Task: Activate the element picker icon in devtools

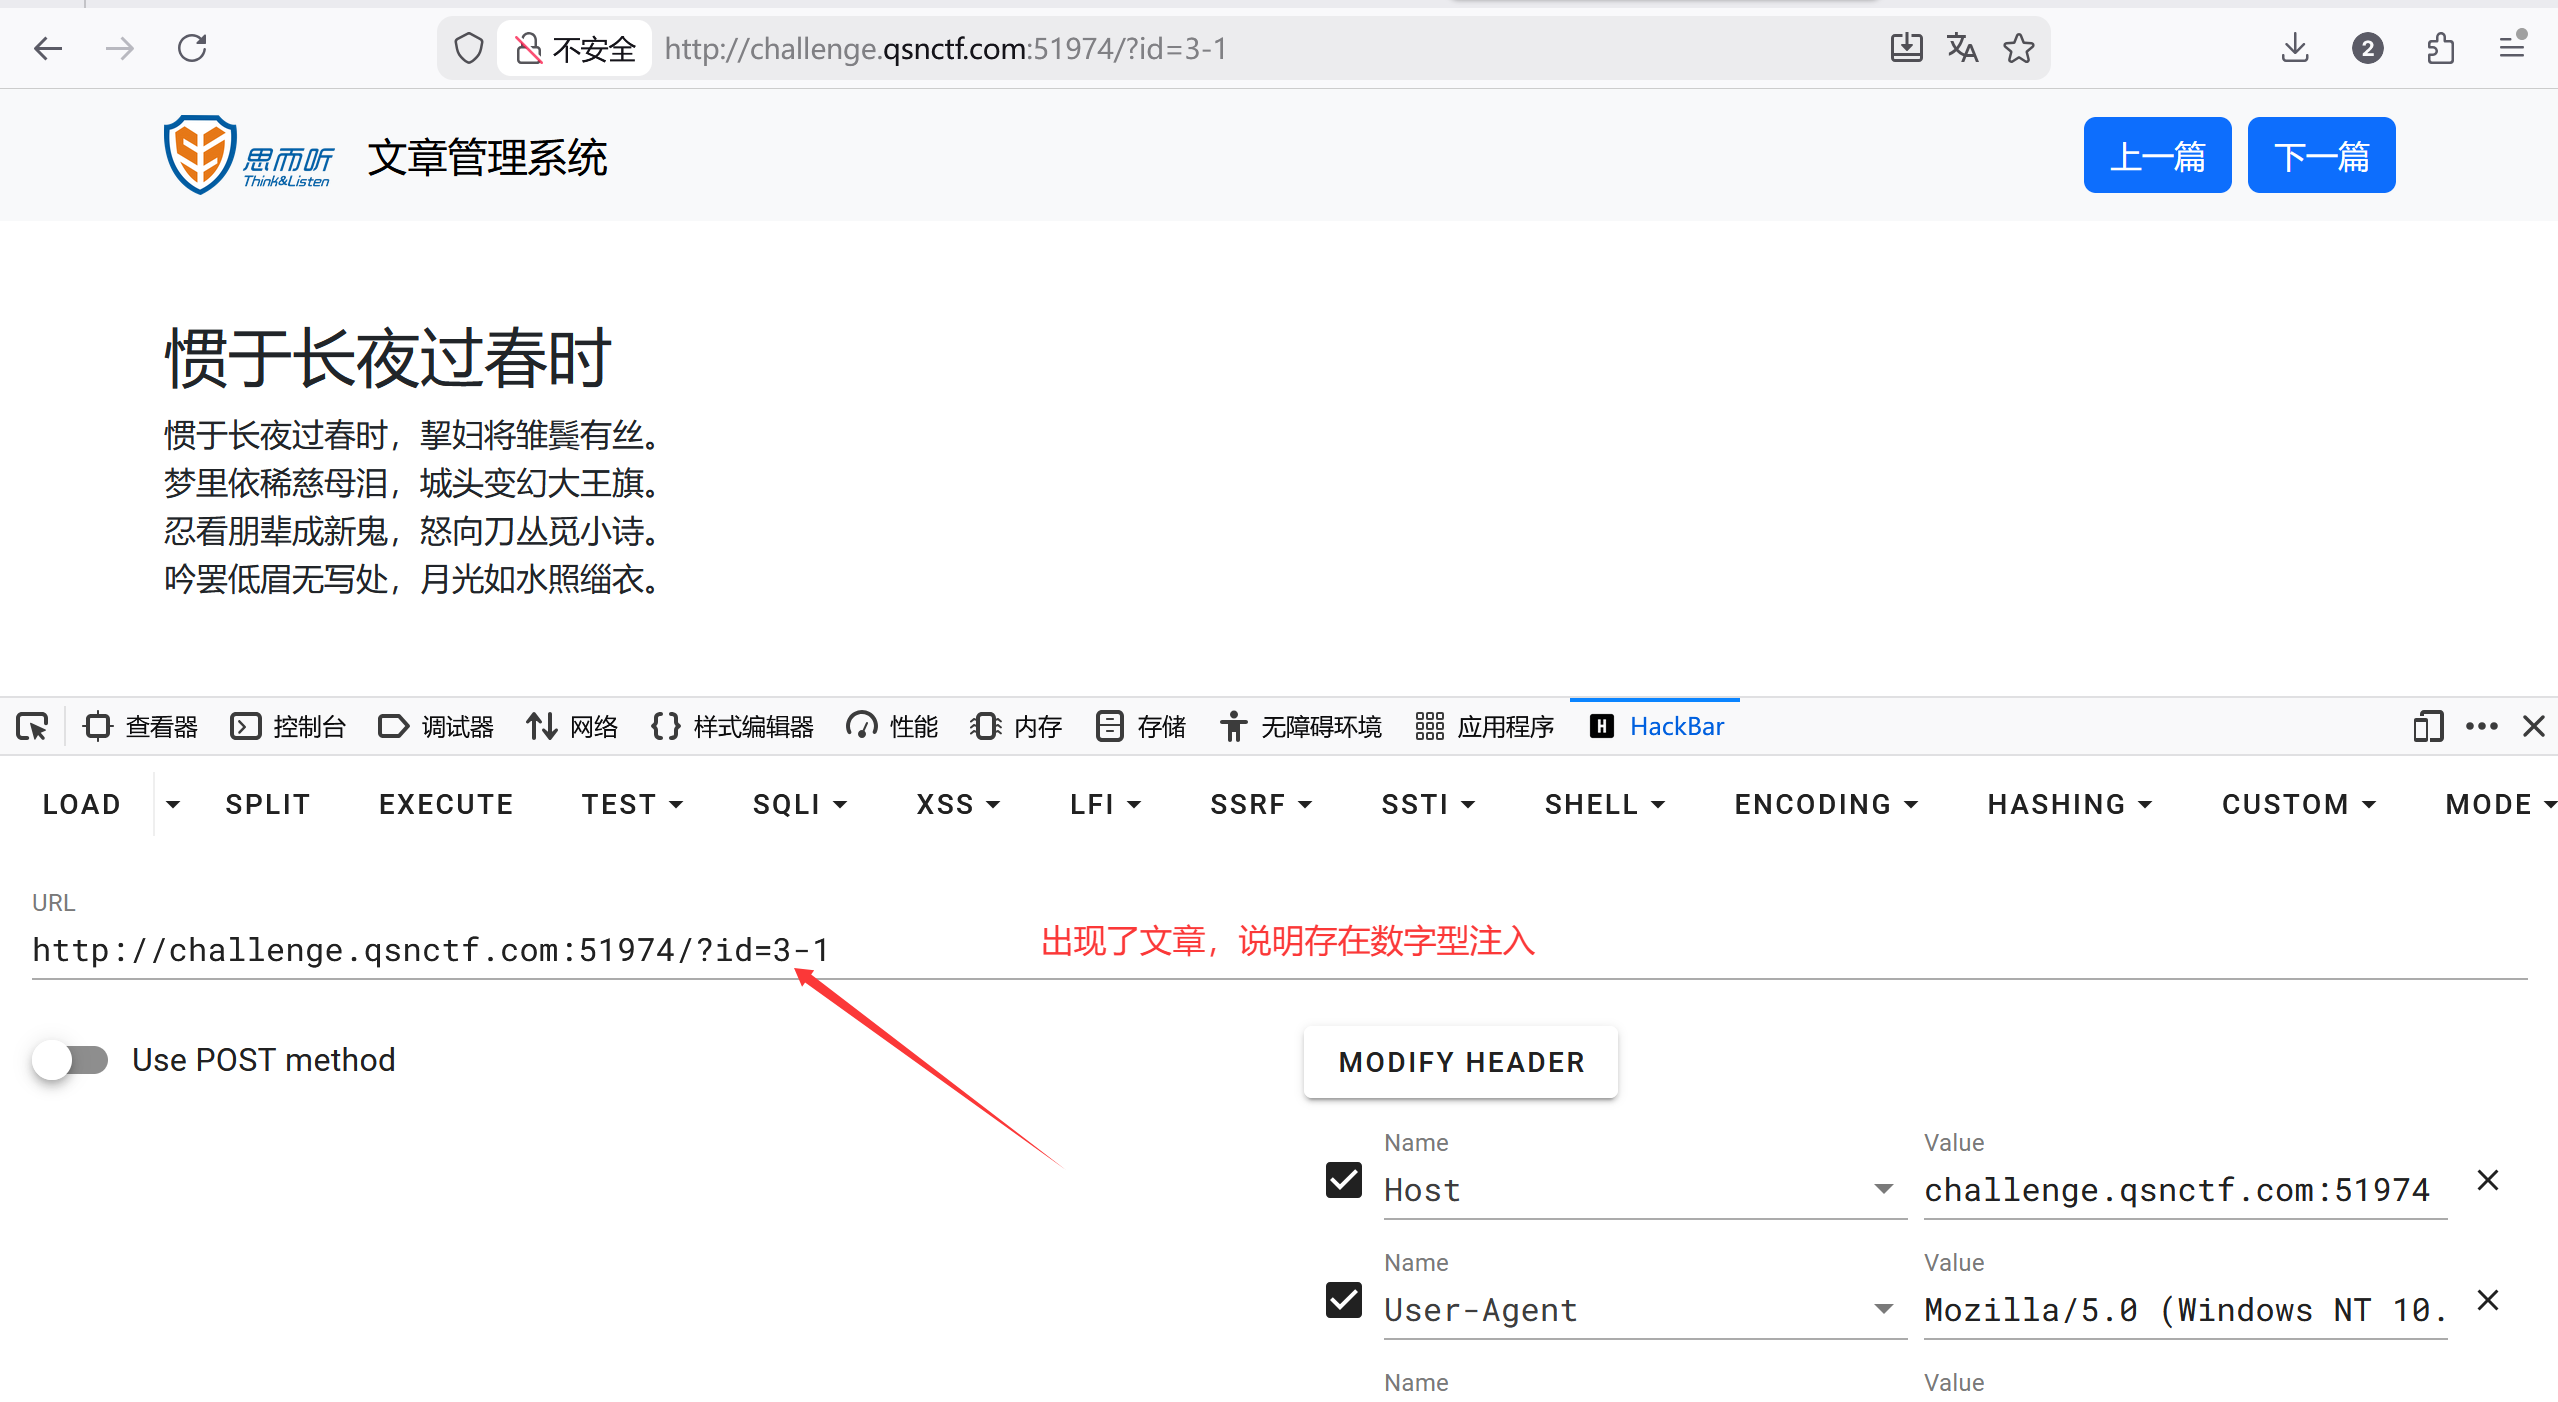Action: tap(32, 726)
